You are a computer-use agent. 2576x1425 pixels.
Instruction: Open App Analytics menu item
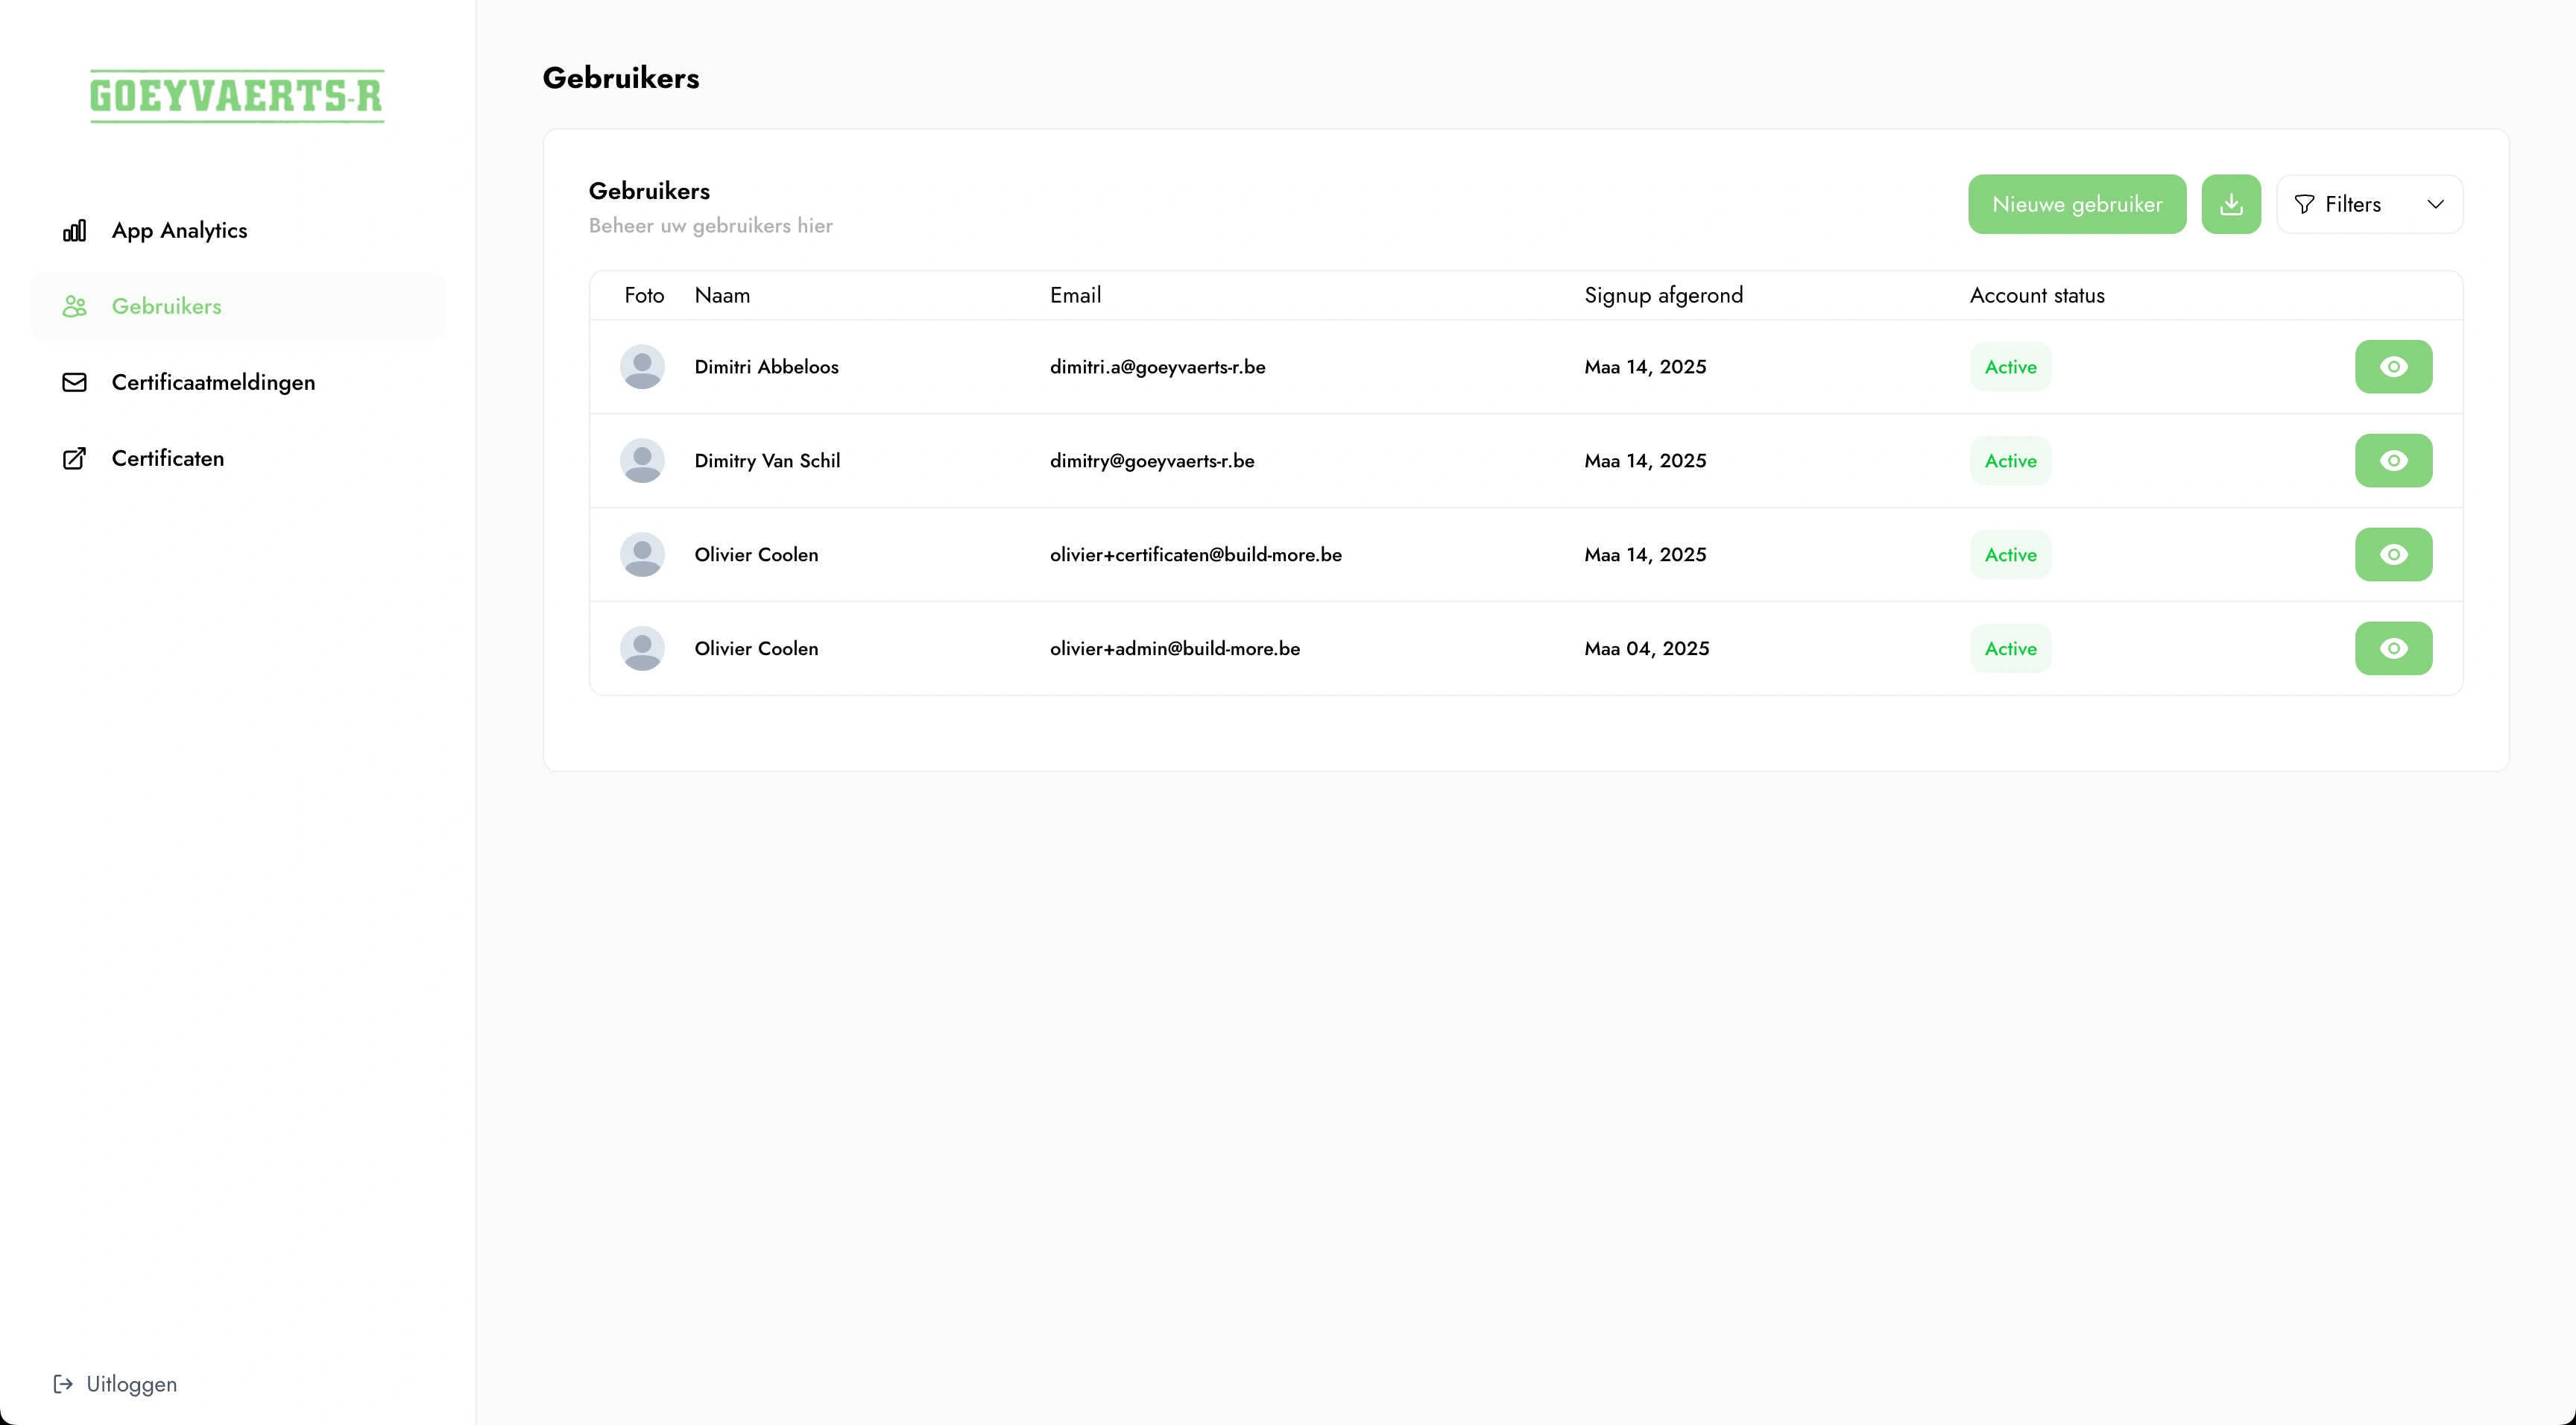coord(179,231)
